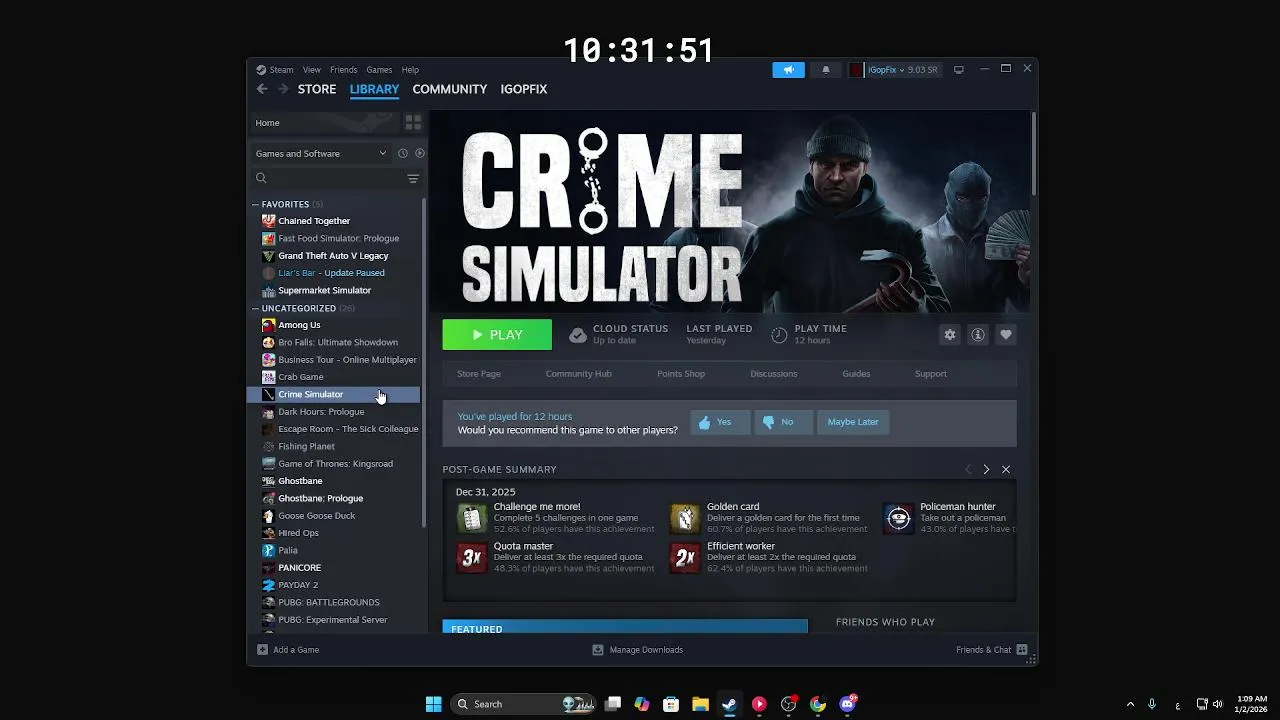Add Crime Simulator to favorites via the heart icon
This screenshot has width=1280, height=720.
click(1006, 335)
